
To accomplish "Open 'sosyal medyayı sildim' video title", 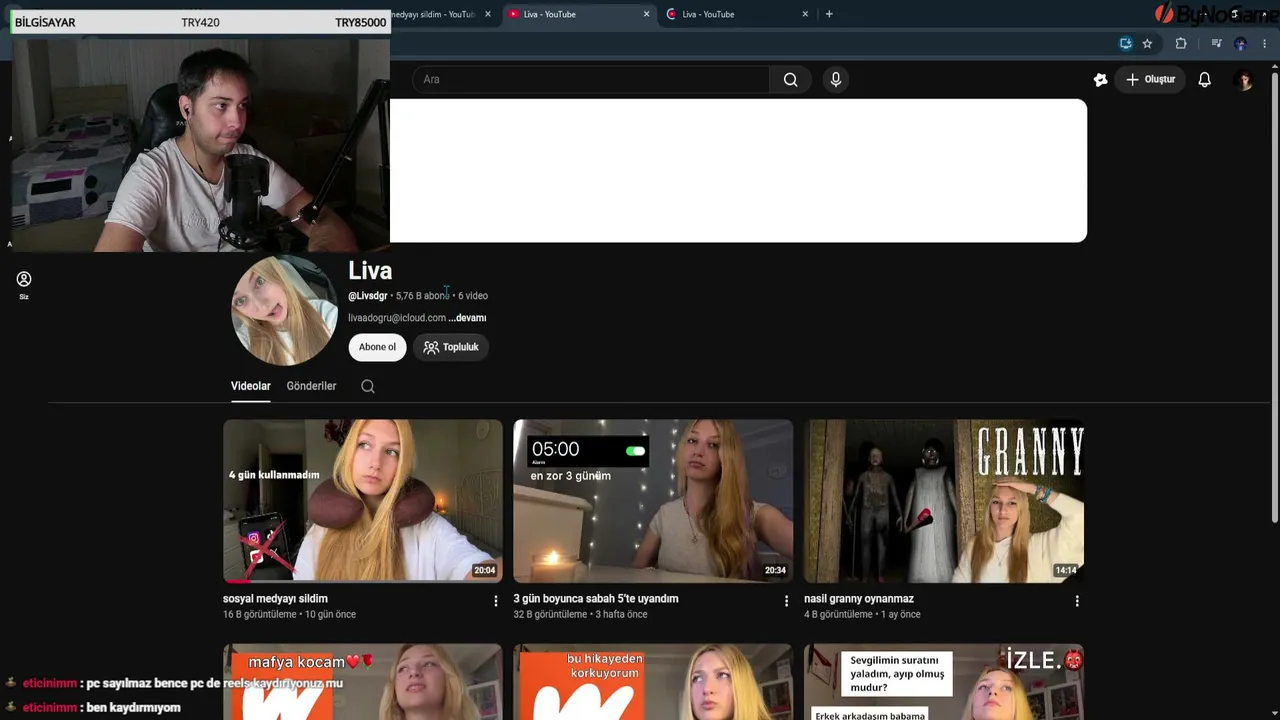I will (275, 599).
